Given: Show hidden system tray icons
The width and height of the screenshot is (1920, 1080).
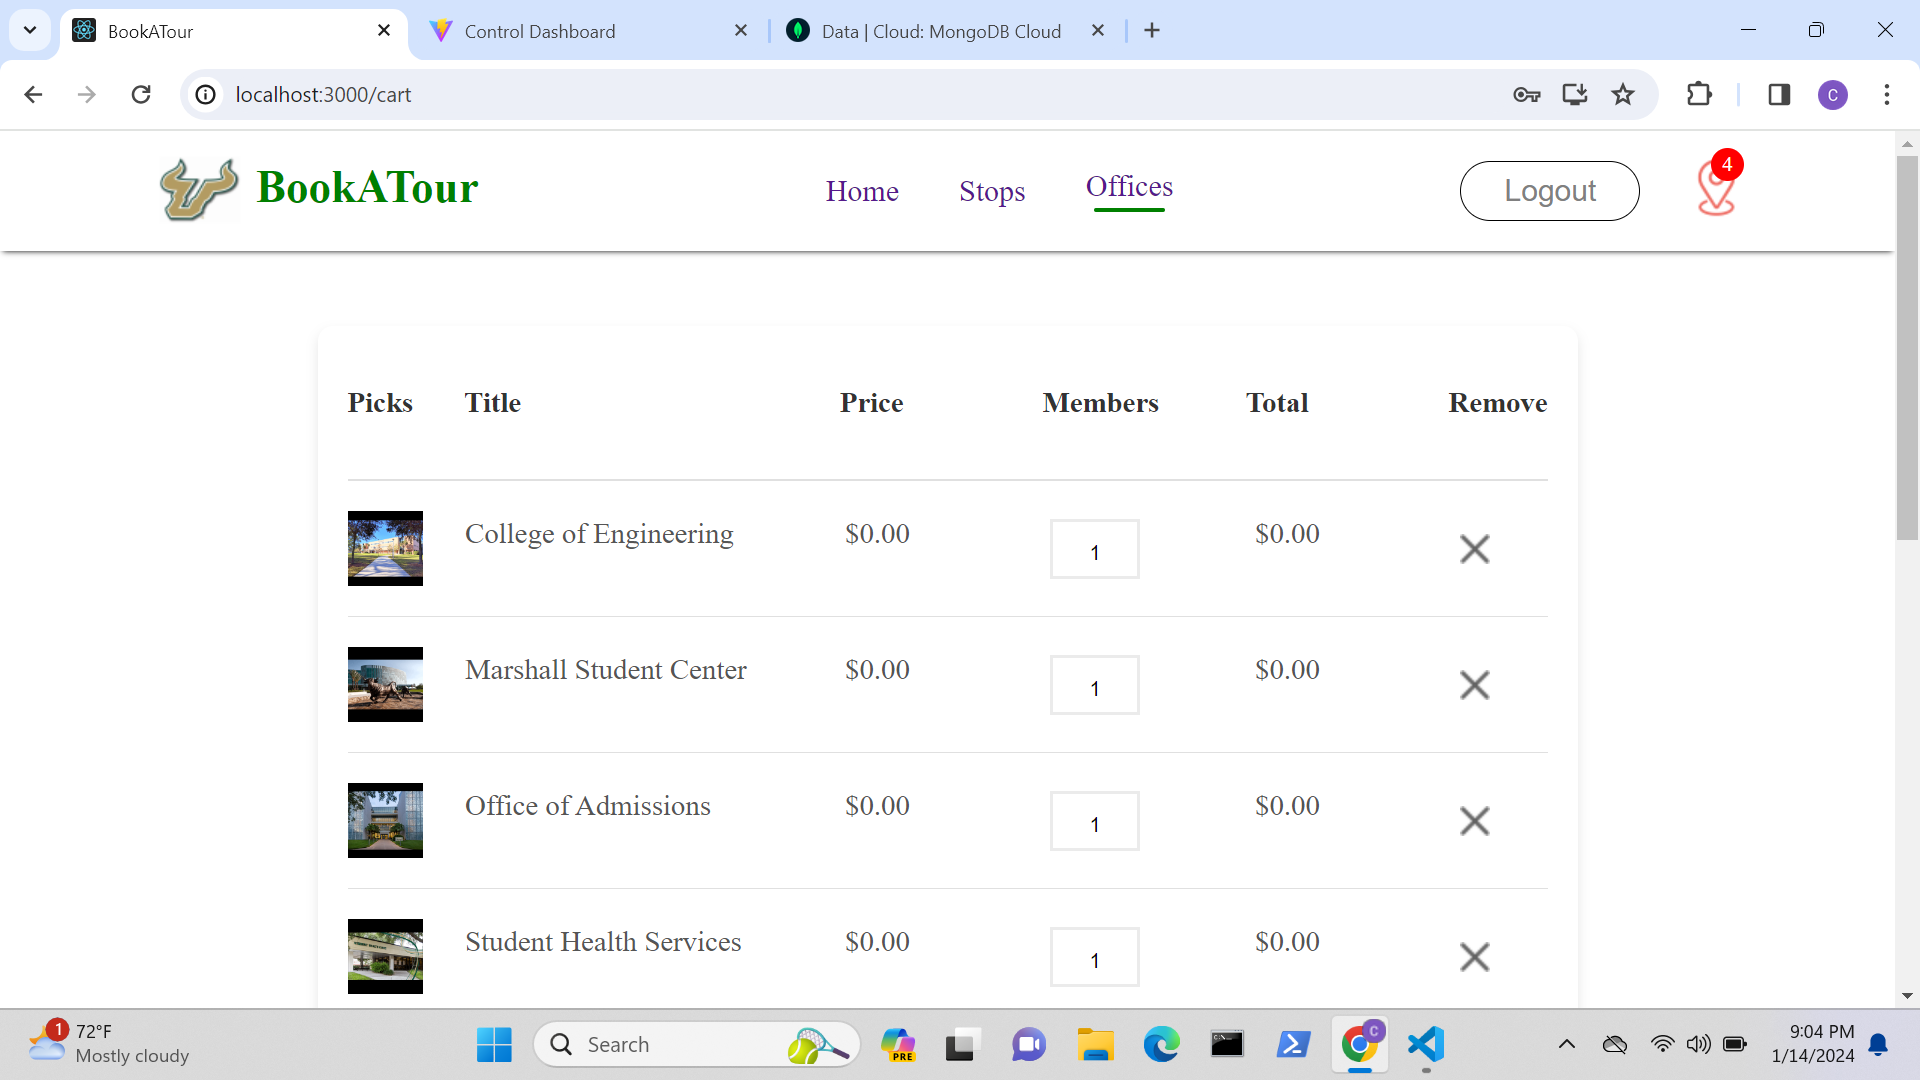Looking at the screenshot, I should point(1567,1045).
